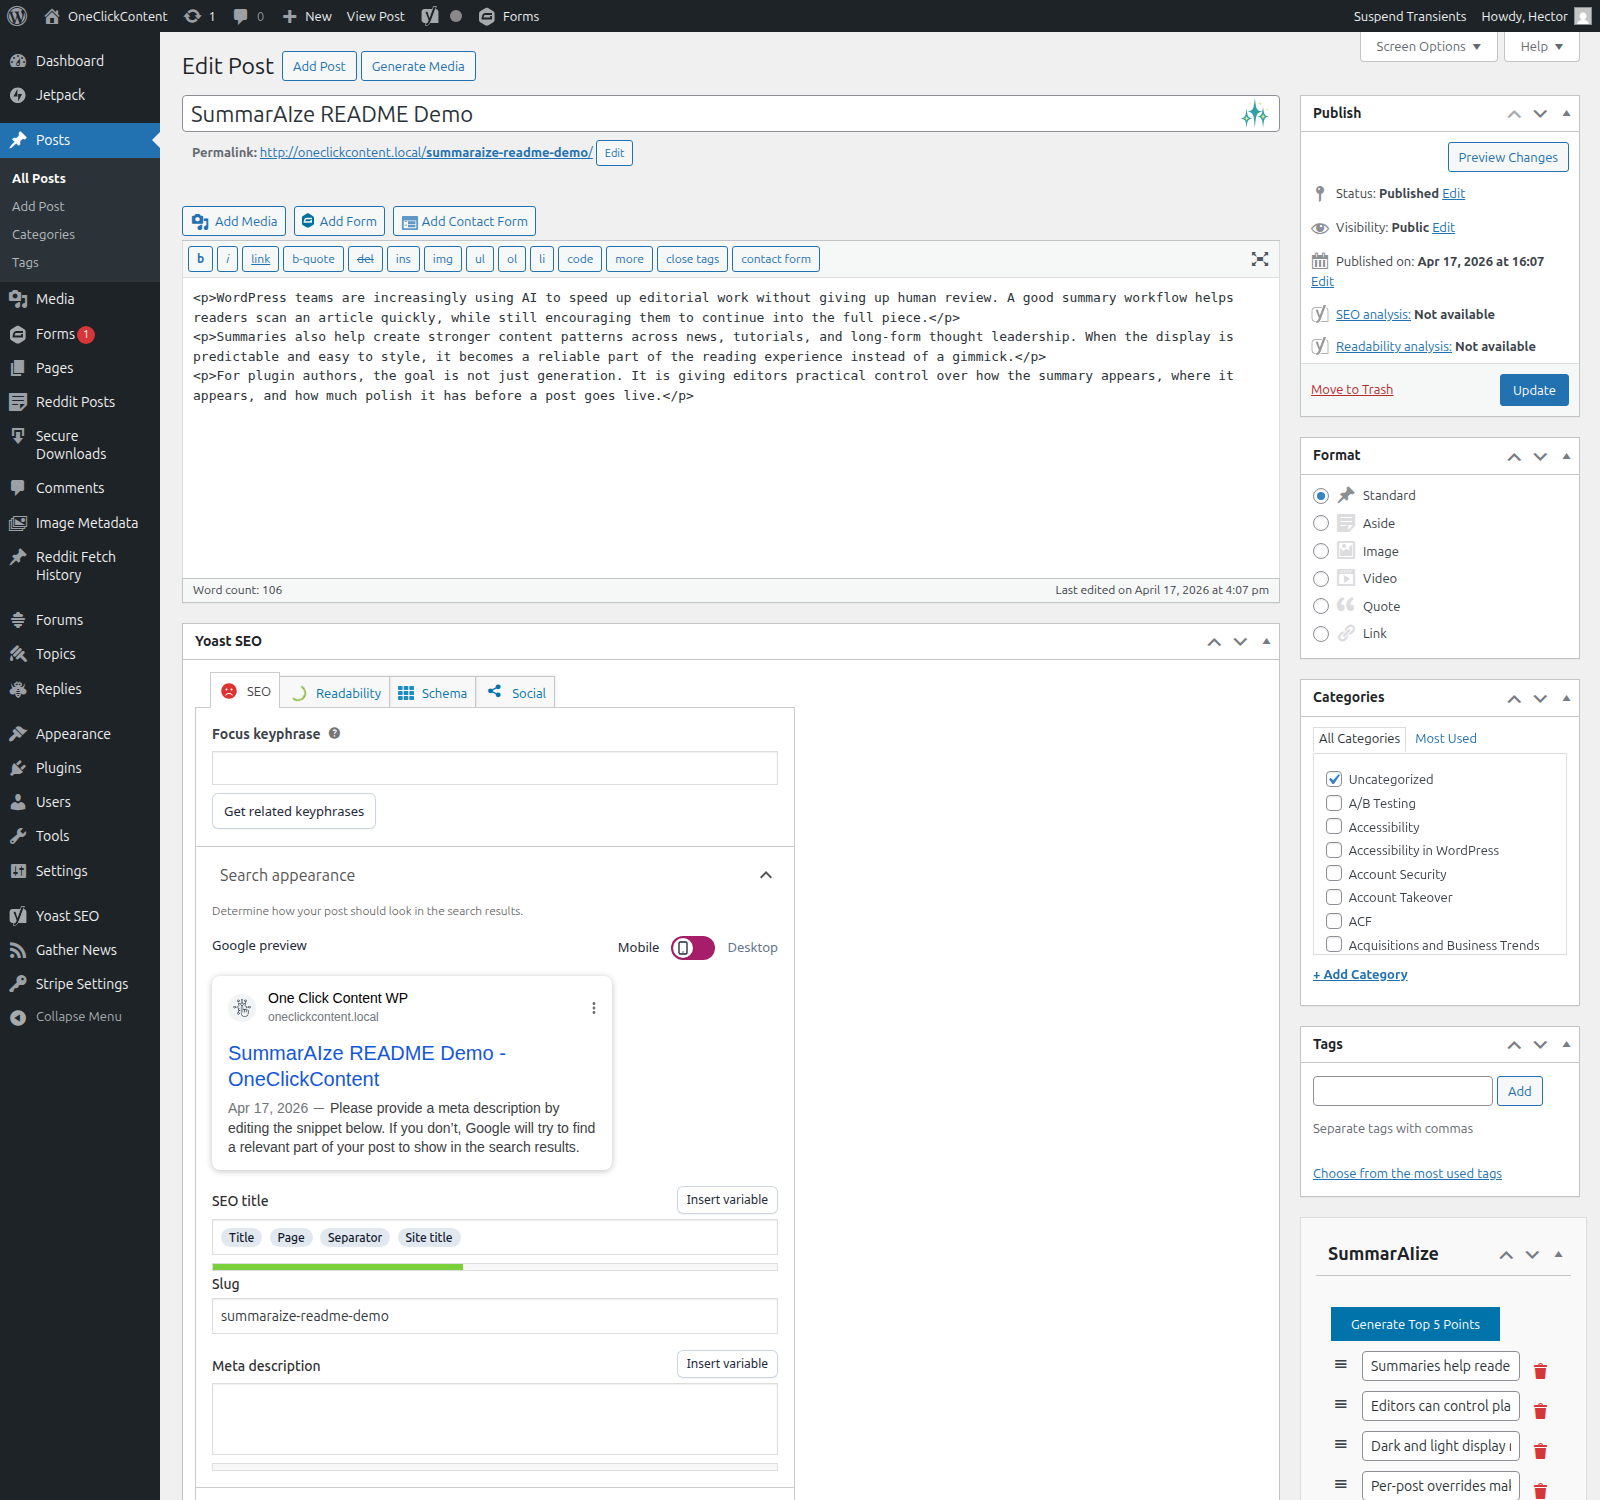Click the Move to Trash link
Viewport: 1600px width, 1500px height.
click(x=1351, y=389)
